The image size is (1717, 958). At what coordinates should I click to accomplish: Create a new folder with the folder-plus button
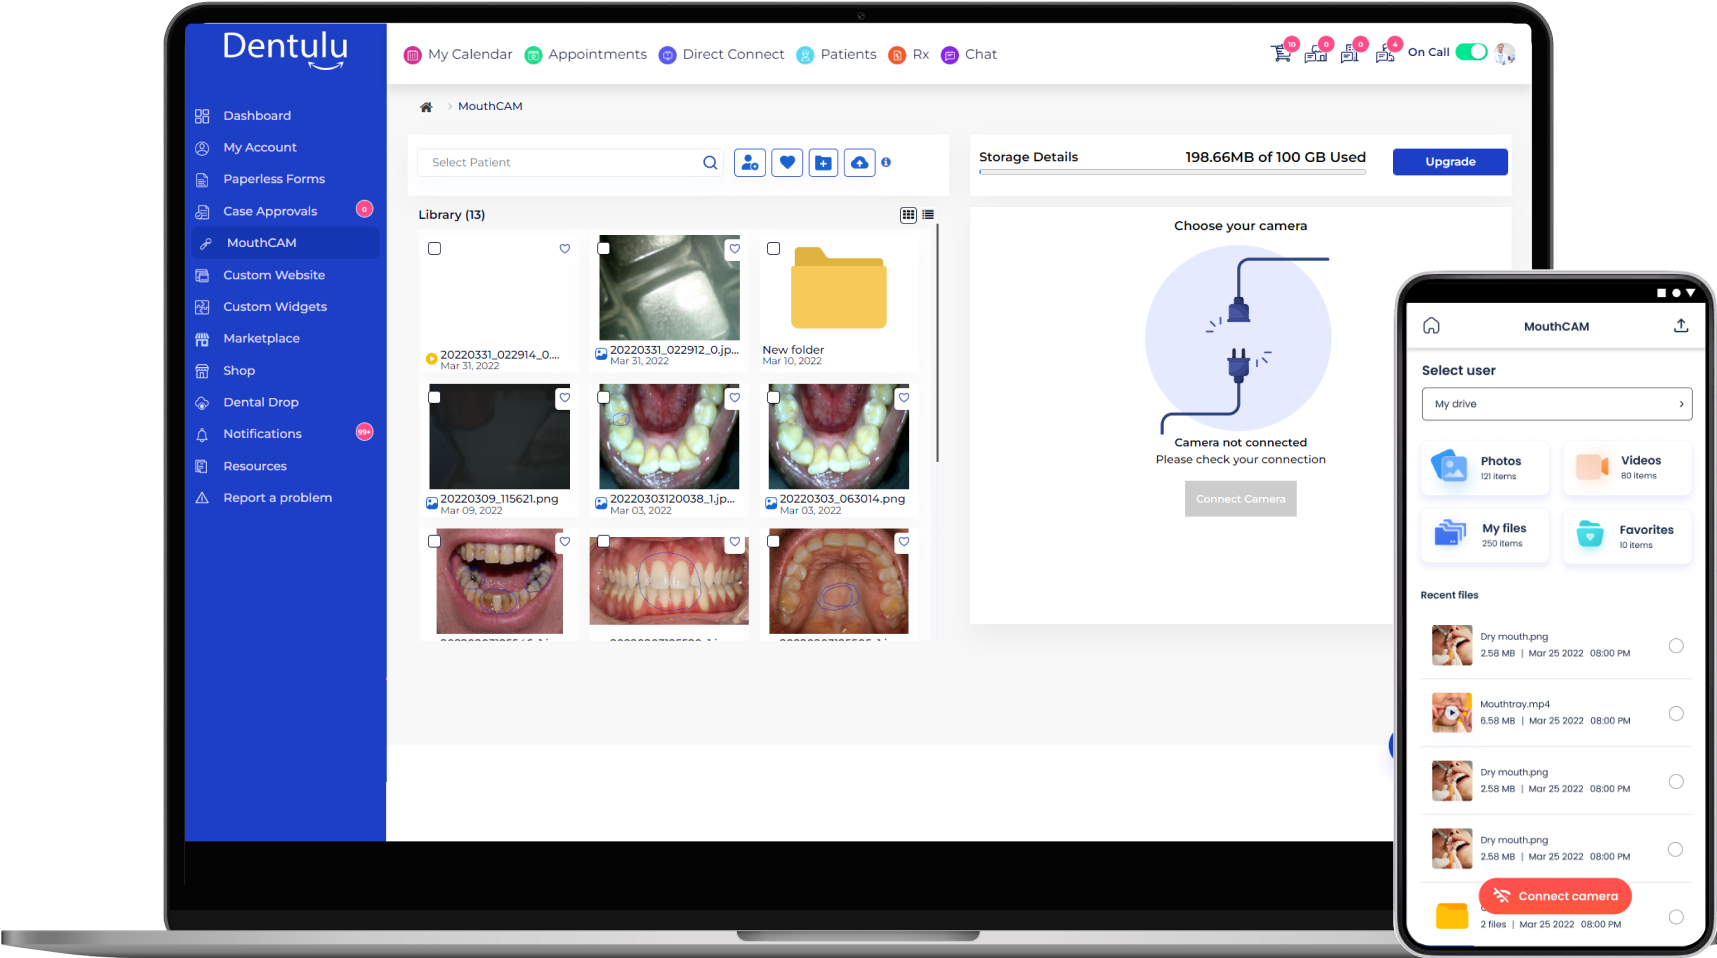click(x=823, y=162)
